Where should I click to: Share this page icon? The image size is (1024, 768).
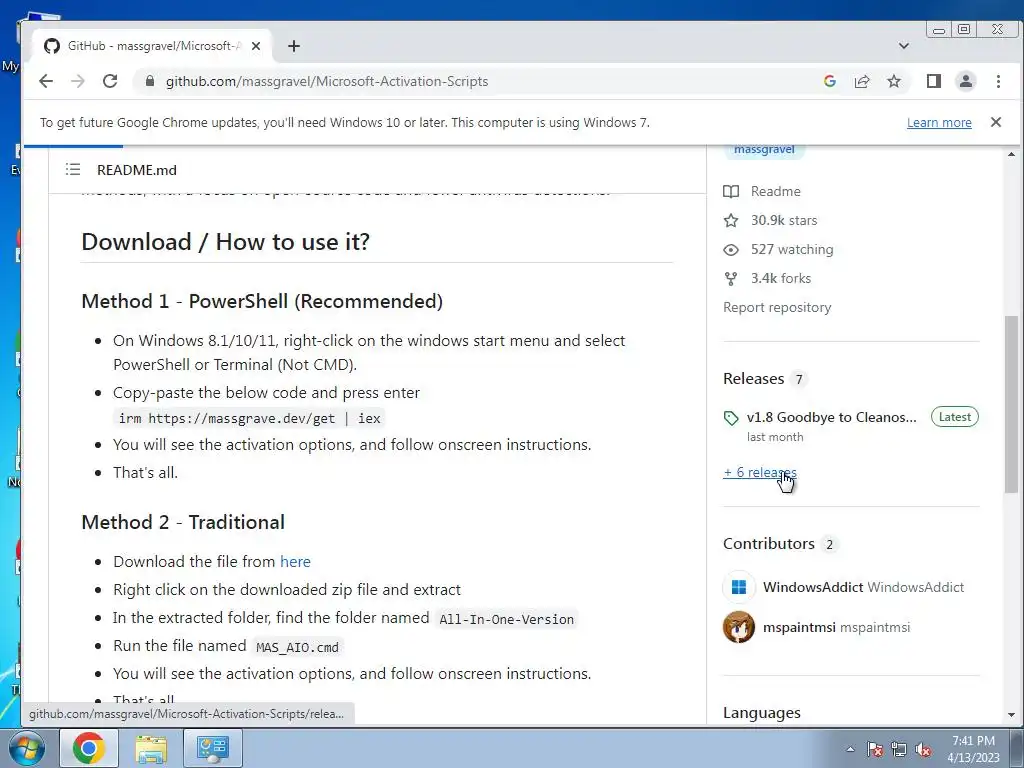862,81
